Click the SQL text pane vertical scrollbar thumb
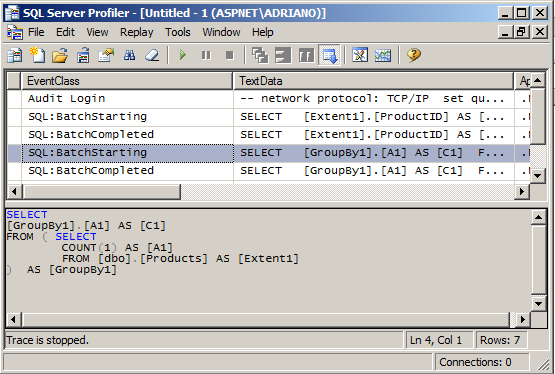Viewport: 555px width, 374px height. tap(538, 260)
